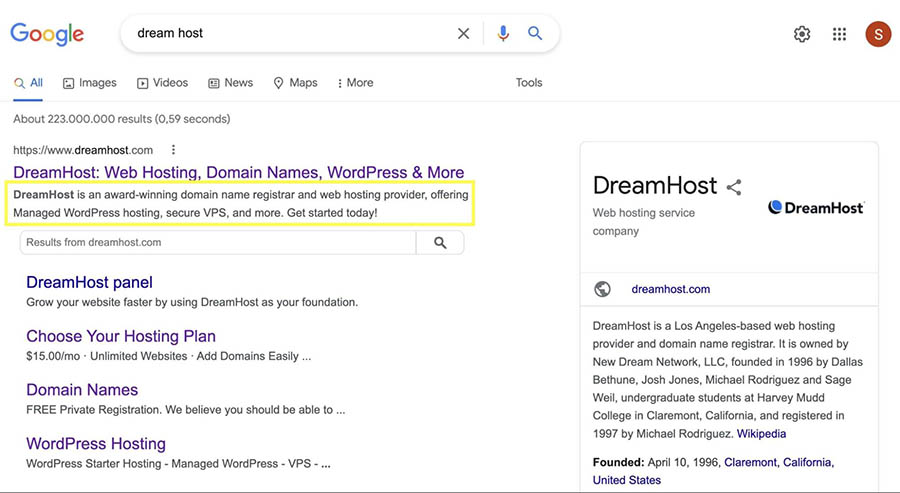This screenshot has height=493, width=900.
Task: Click the blue magnifier search icon
Action: (x=536, y=34)
